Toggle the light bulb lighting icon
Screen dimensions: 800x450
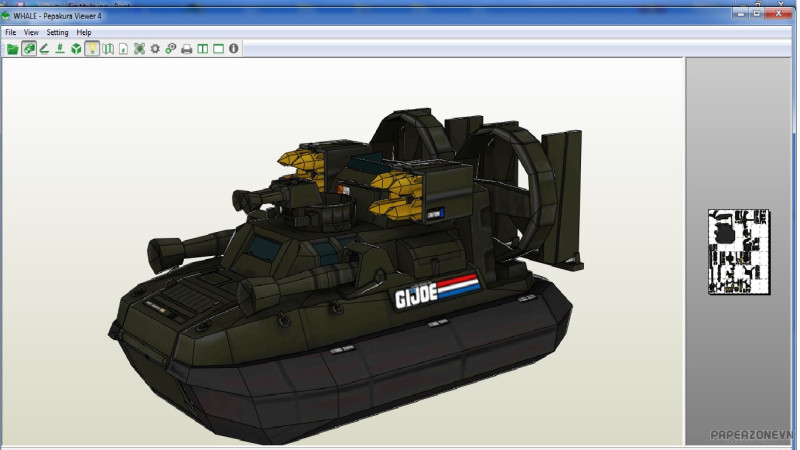coord(92,48)
